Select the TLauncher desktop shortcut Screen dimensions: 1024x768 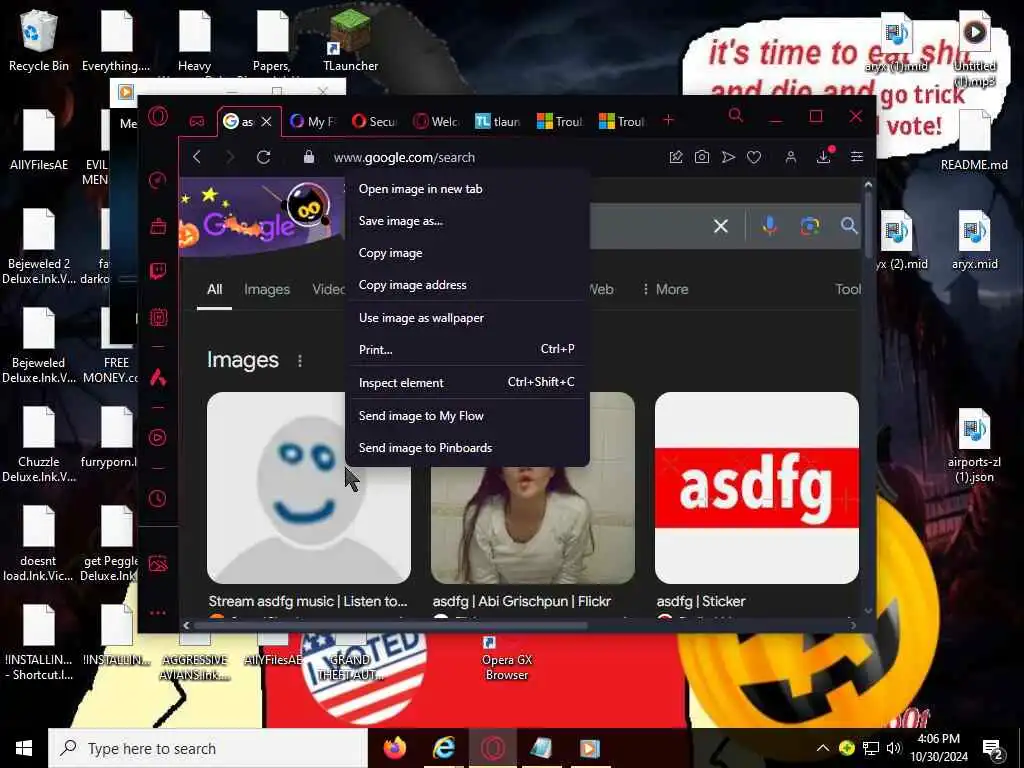[x=351, y=40]
